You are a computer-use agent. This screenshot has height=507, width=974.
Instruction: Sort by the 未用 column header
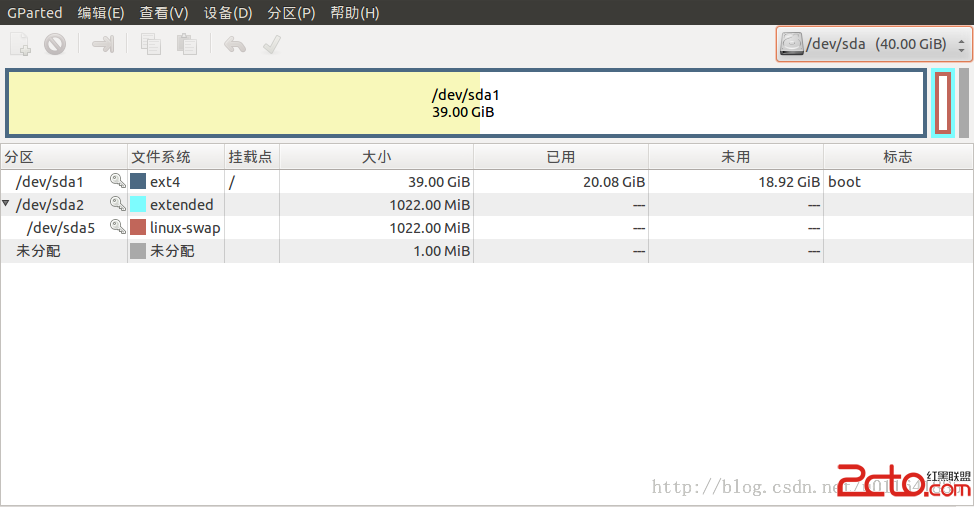pos(736,157)
